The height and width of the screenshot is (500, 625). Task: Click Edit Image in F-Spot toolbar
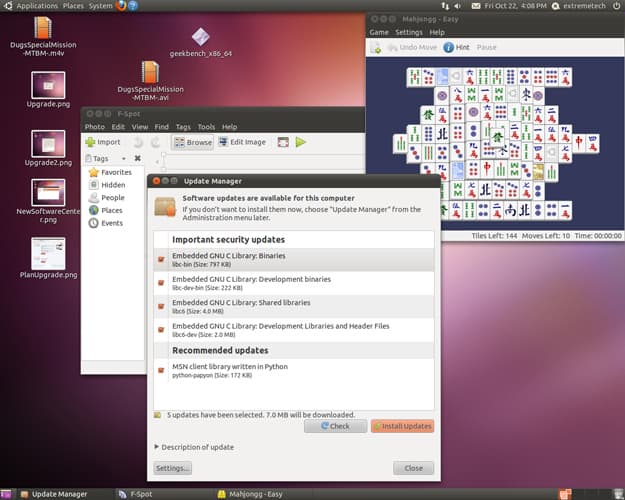[x=242, y=142]
